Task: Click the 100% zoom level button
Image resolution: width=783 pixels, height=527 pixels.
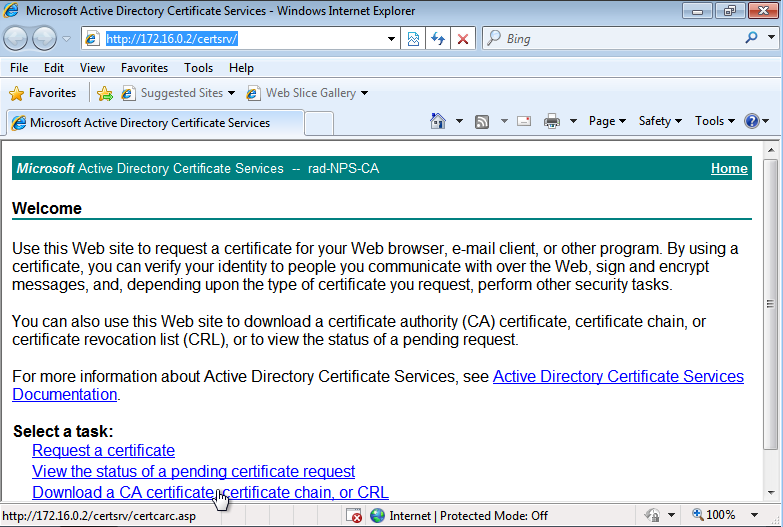Action: [714, 515]
